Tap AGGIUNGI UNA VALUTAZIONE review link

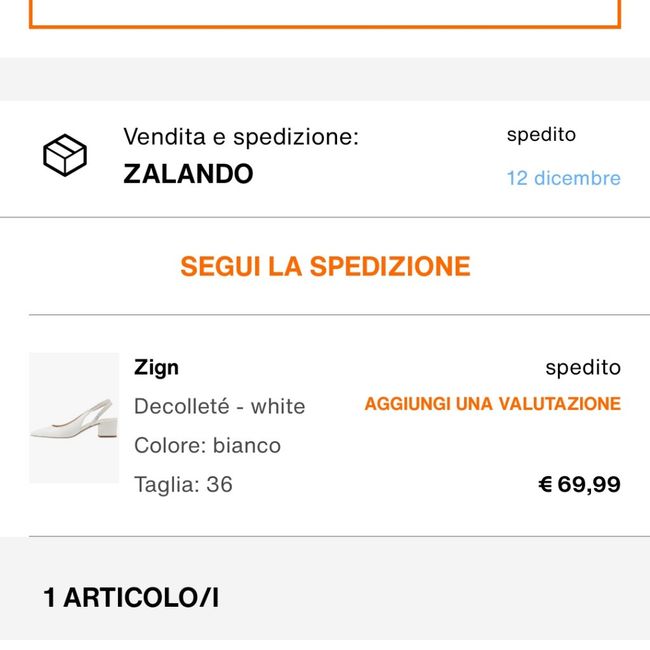pos(492,404)
